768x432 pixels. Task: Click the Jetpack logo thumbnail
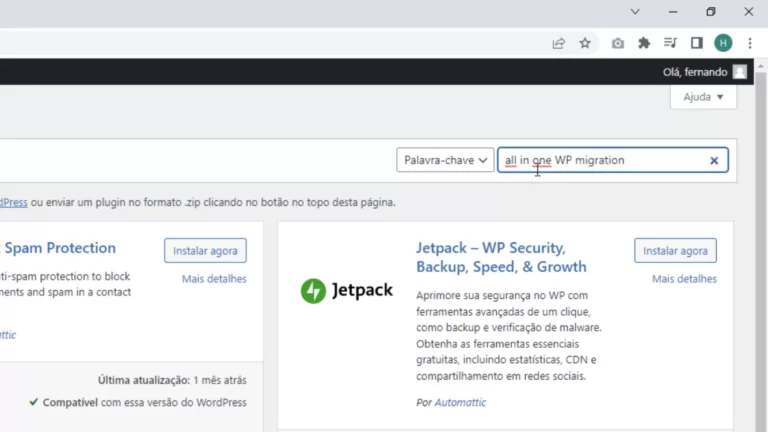[x=347, y=290]
